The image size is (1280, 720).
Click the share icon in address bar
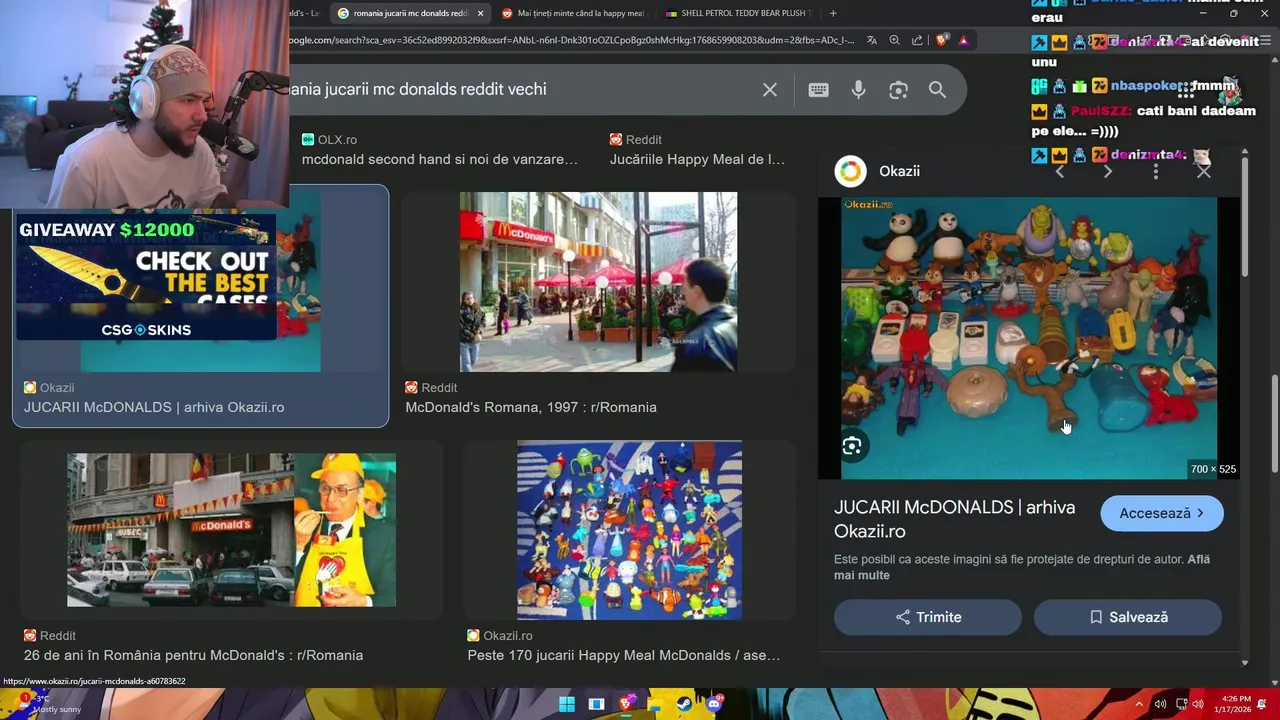[917, 40]
